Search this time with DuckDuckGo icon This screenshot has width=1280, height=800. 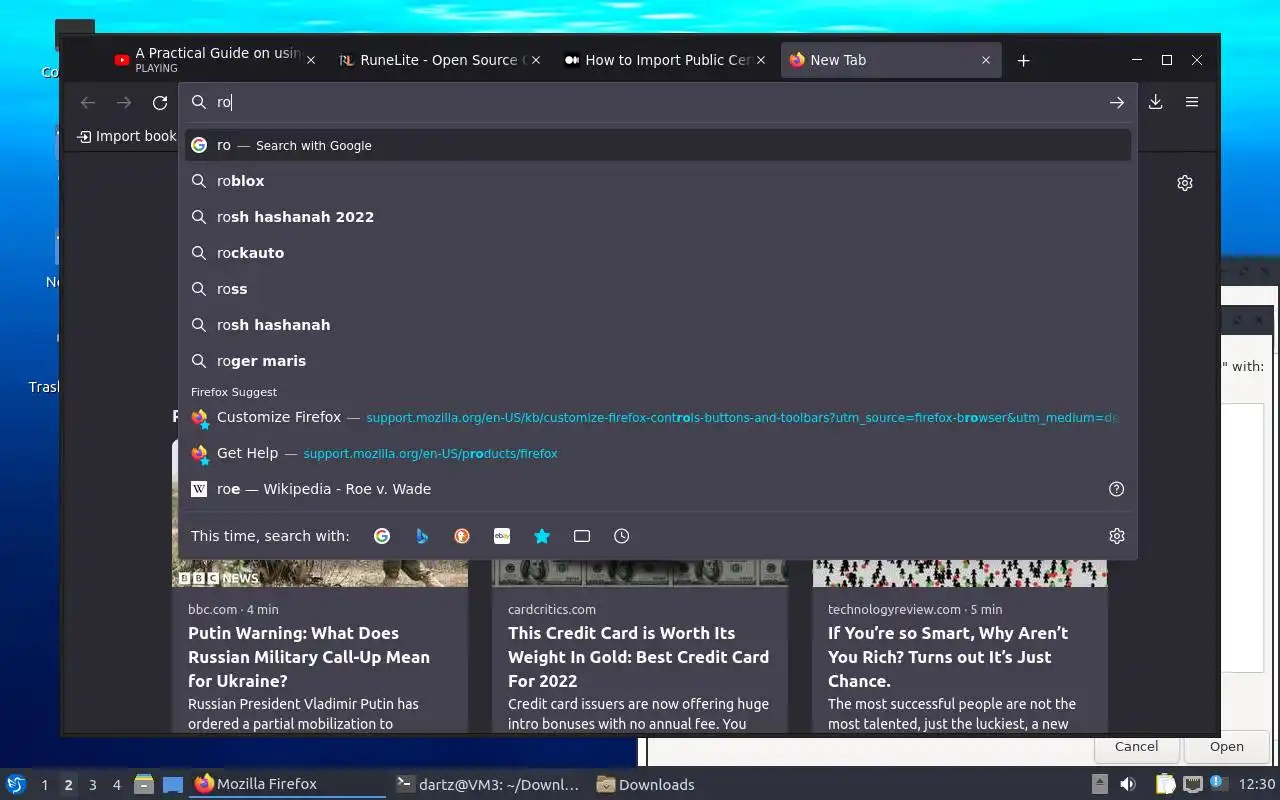click(x=462, y=536)
